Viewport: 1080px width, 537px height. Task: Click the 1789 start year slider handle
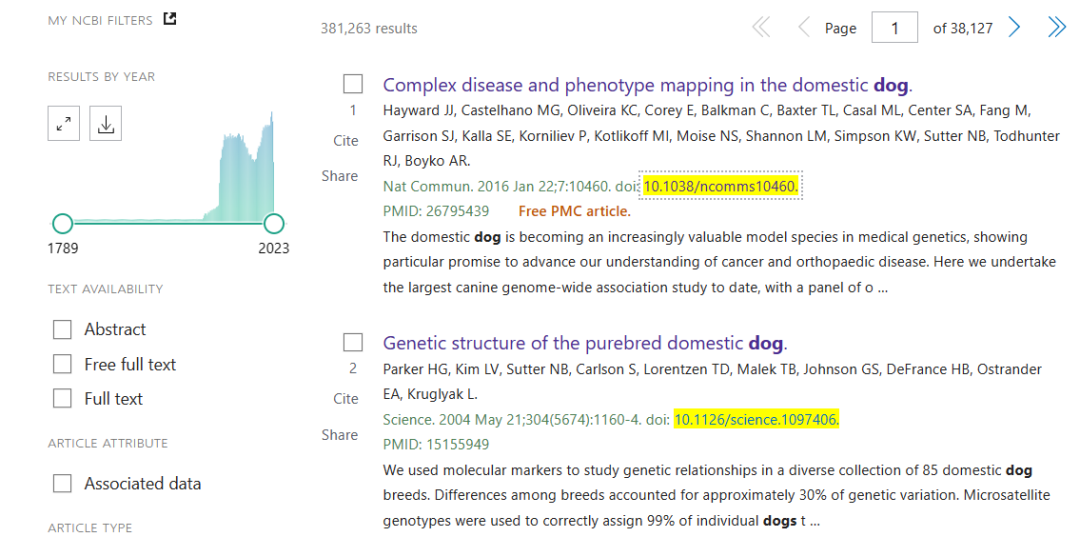click(62, 223)
